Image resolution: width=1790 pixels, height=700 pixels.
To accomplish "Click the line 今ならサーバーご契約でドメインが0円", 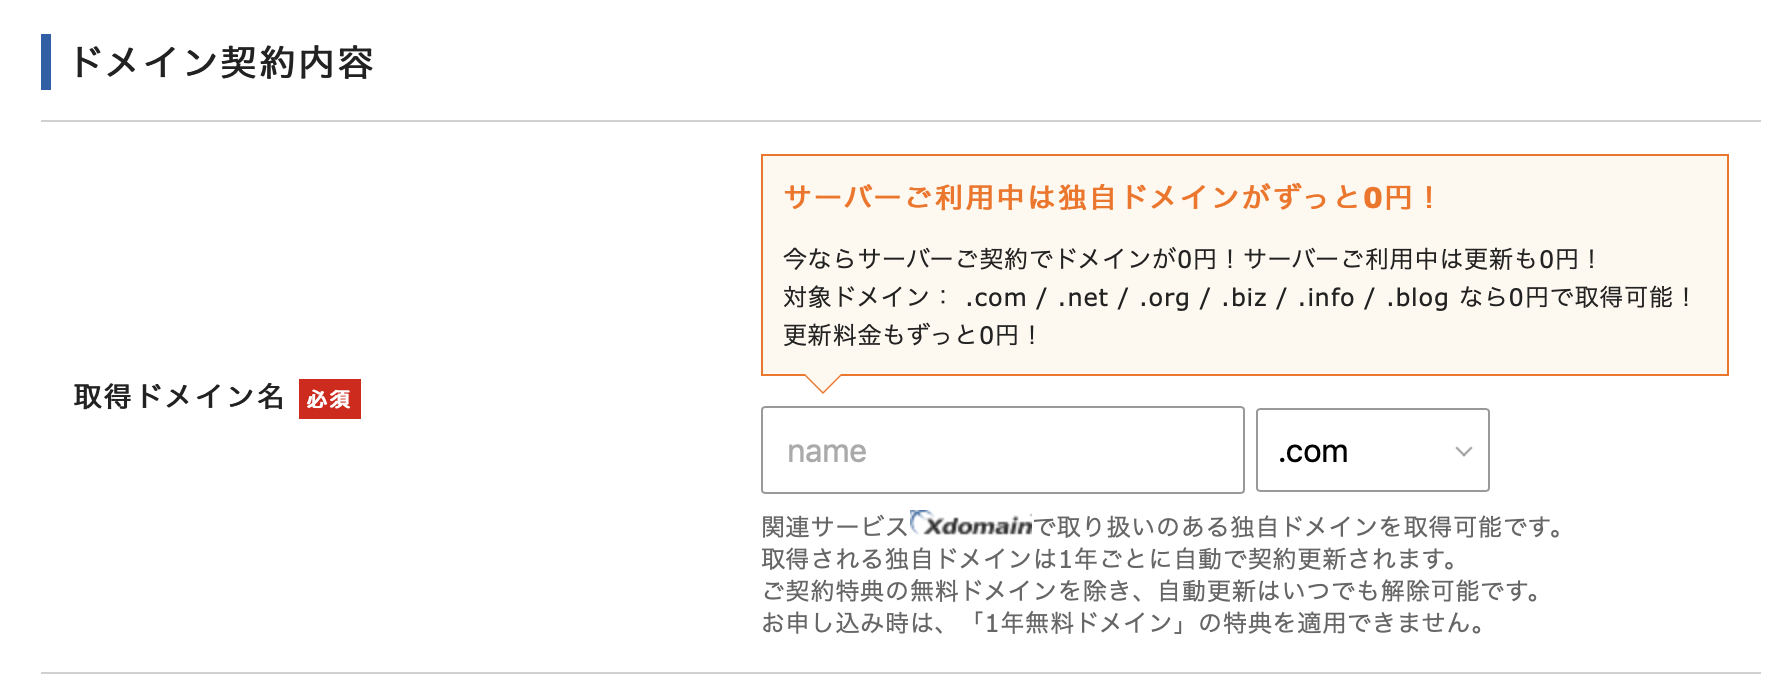I will tap(1190, 259).
